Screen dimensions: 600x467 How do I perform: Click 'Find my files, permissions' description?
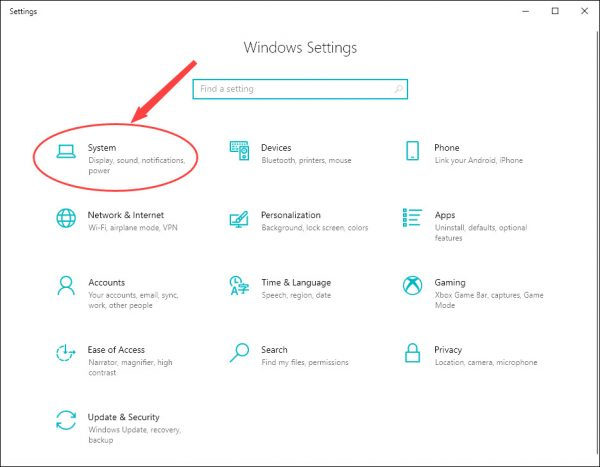click(305, 362)
